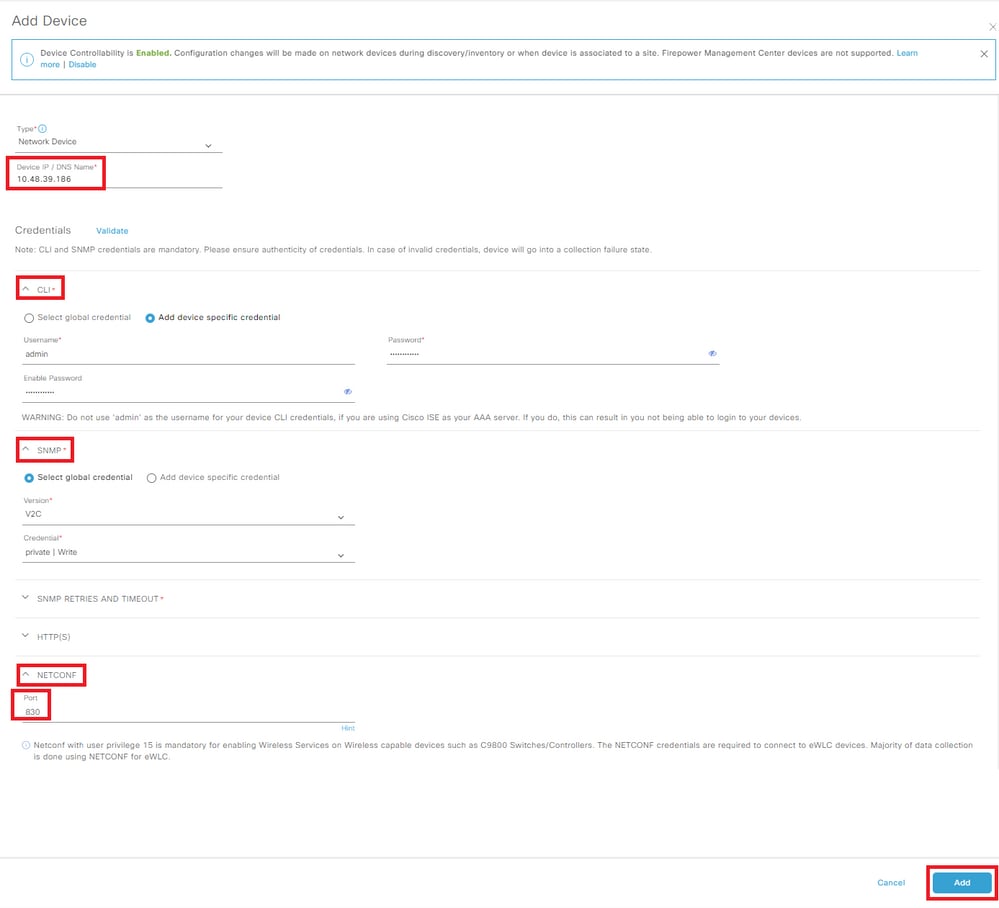The height and width of the screenshot is (908, 999).
Task: Dismiss the Device Controllability banner
Action: pyautogui.click(x=984, y=54)
